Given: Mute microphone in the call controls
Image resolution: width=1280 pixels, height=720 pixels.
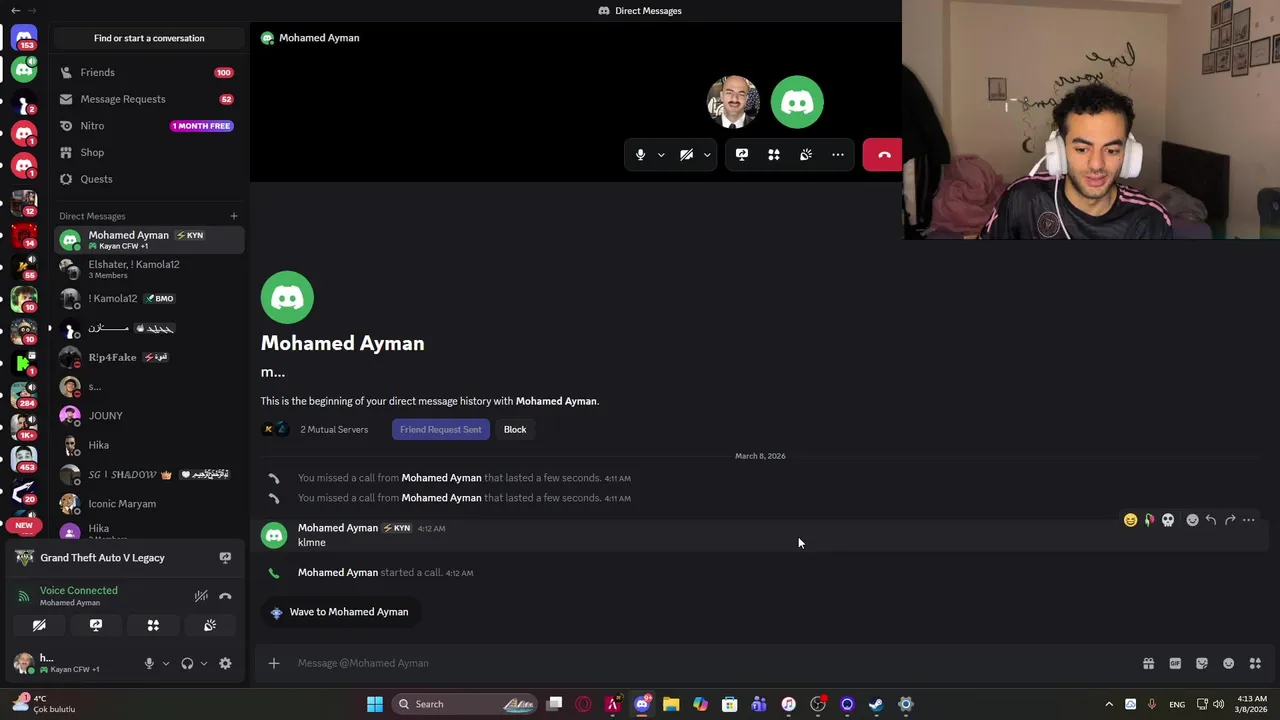Looking at the screenshot, I should click(641, 155).
